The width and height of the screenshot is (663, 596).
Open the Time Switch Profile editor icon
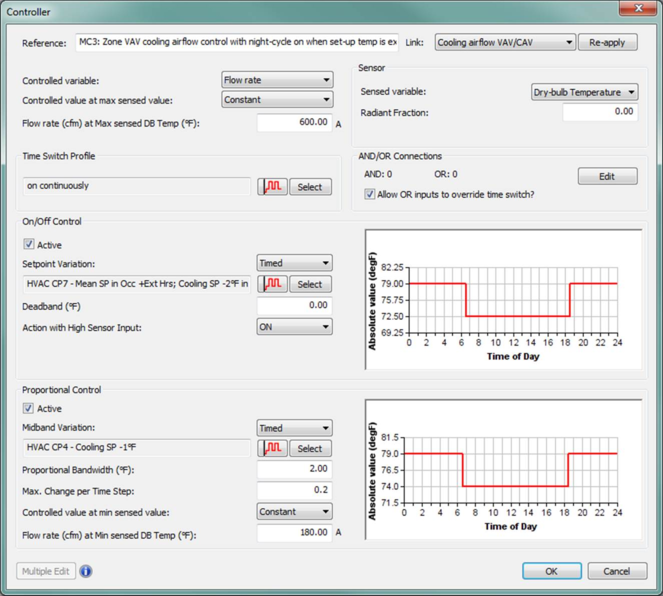273,186
